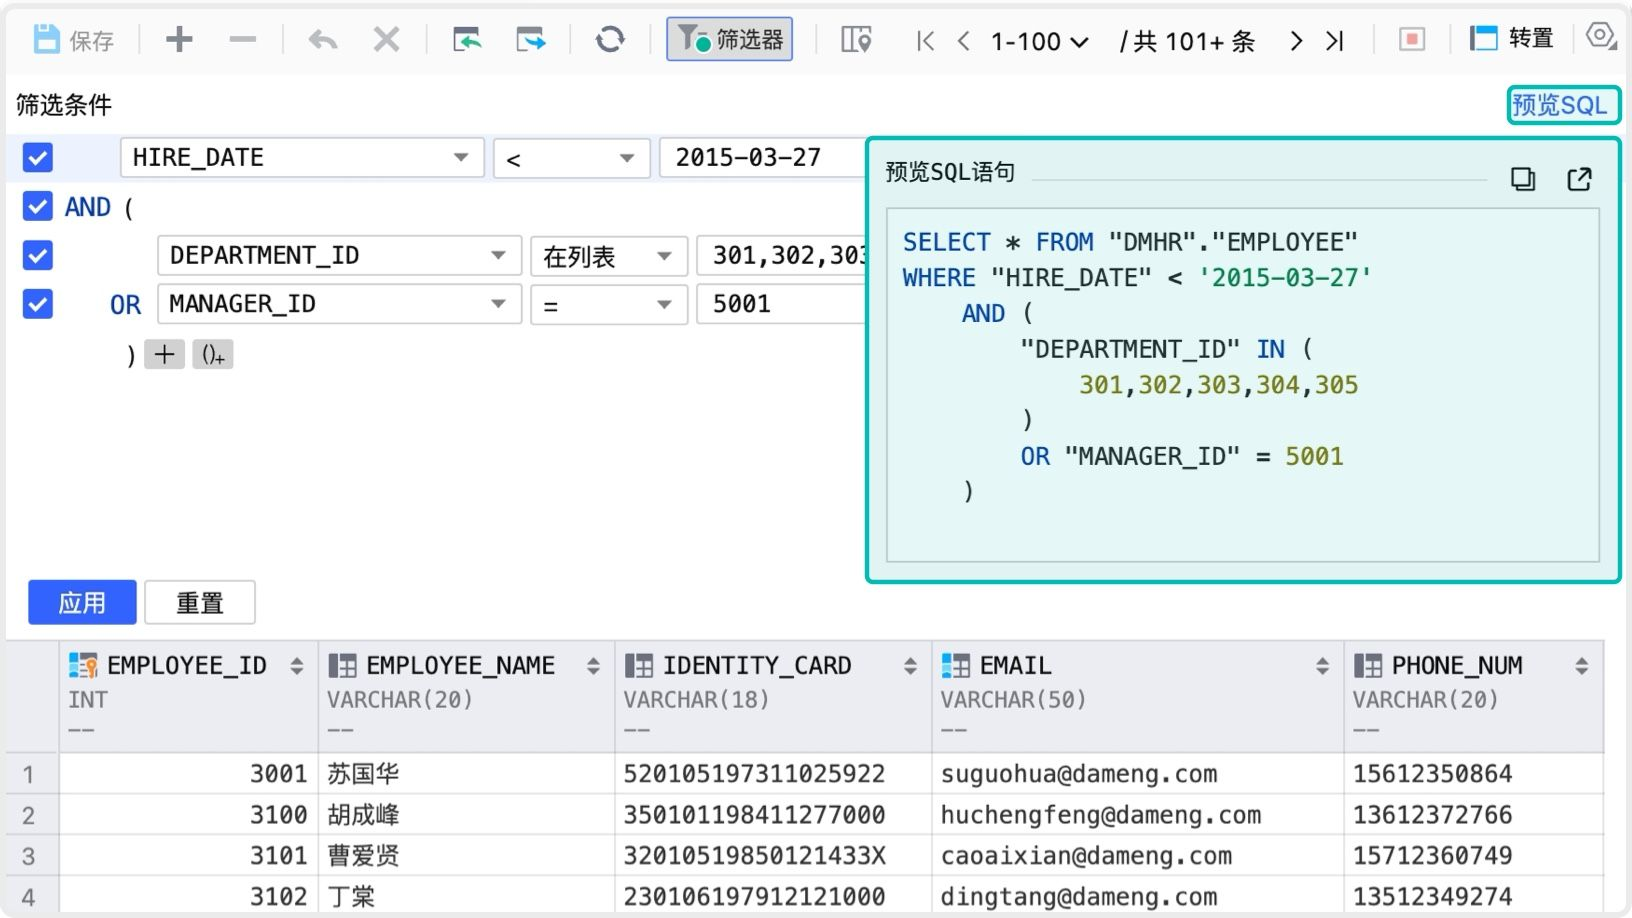Viewport: 1632px width, 918px height.
Task: Click the 转置 transpose button
Action: coord(1512,39)
